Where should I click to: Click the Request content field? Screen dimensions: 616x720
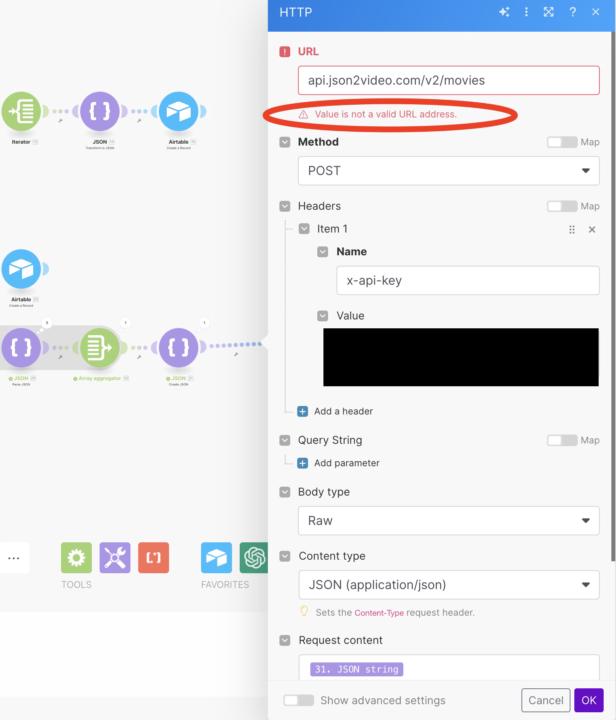coord(448,667)
